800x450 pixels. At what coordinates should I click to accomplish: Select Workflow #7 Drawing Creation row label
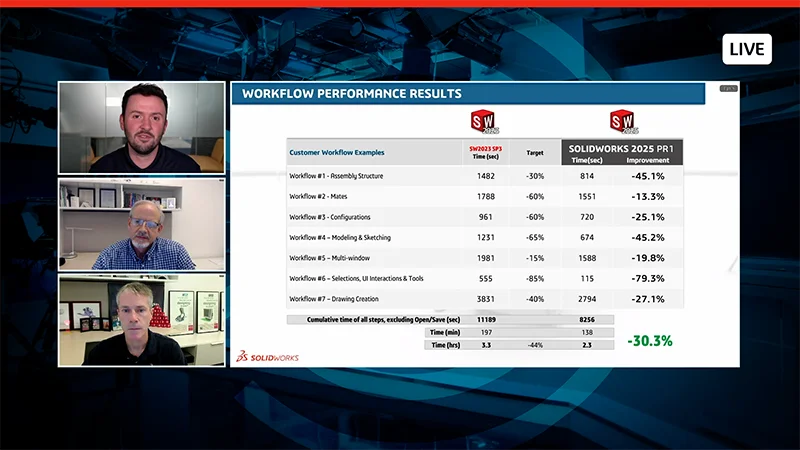point(336,298)
